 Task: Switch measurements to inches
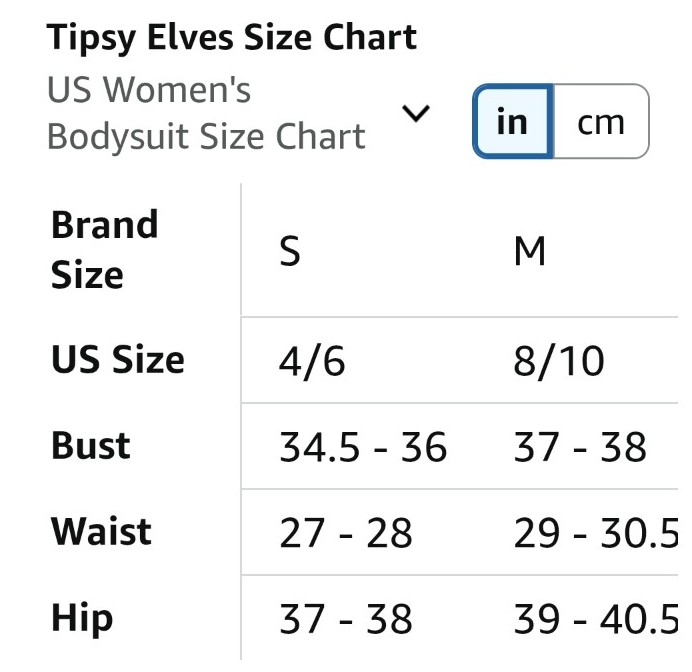point(512,122)
